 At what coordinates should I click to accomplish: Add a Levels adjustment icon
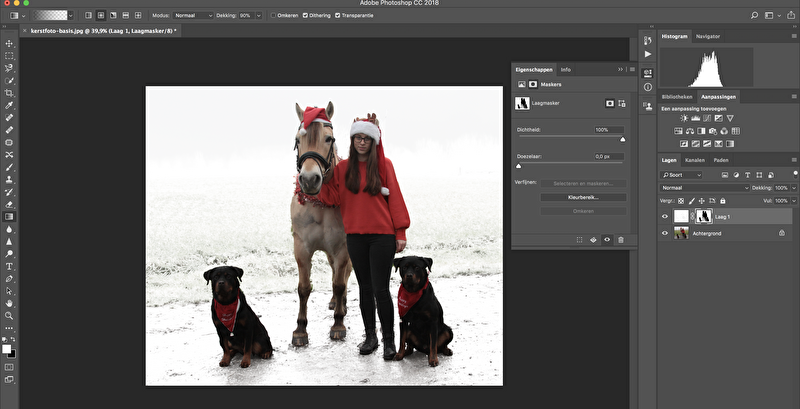(695, 118)
